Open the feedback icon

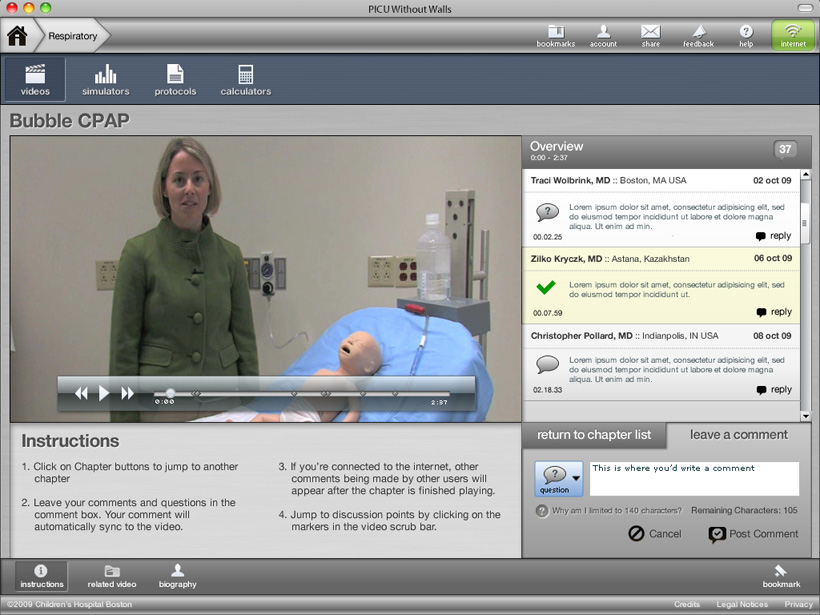pos(698,37)
